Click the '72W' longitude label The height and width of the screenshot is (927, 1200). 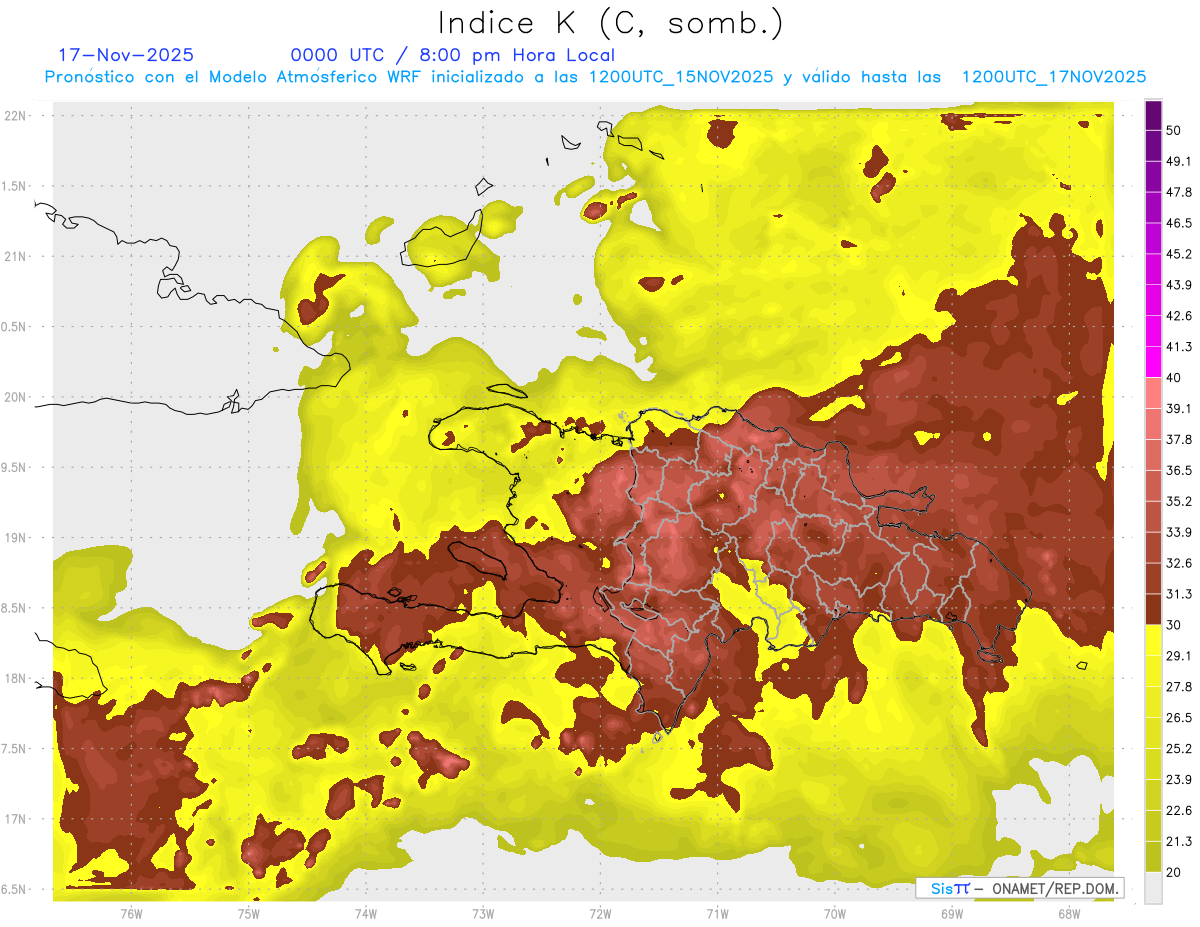tap(600, 914)
